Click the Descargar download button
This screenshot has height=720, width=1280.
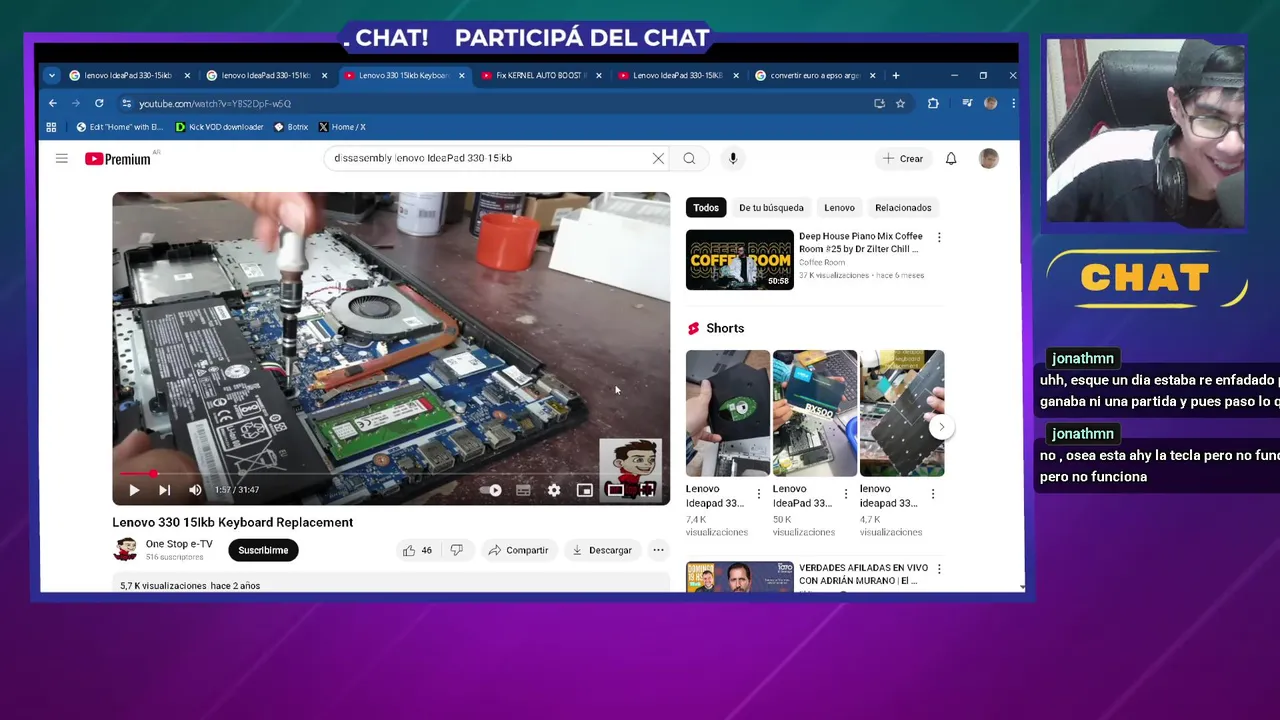point(601,550)
